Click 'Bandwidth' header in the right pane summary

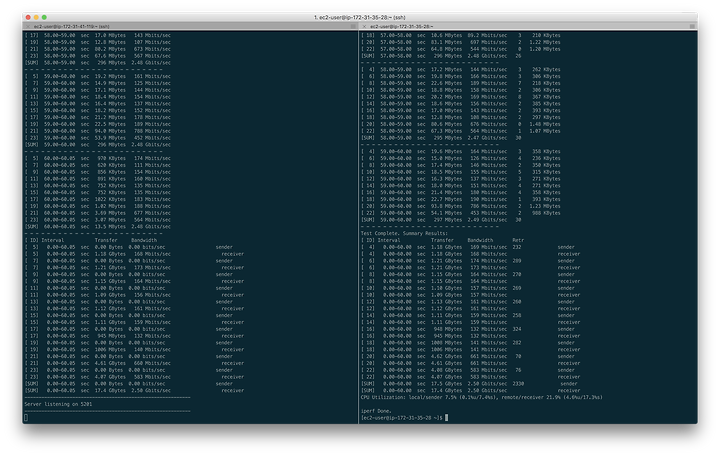tap(480, 240)
